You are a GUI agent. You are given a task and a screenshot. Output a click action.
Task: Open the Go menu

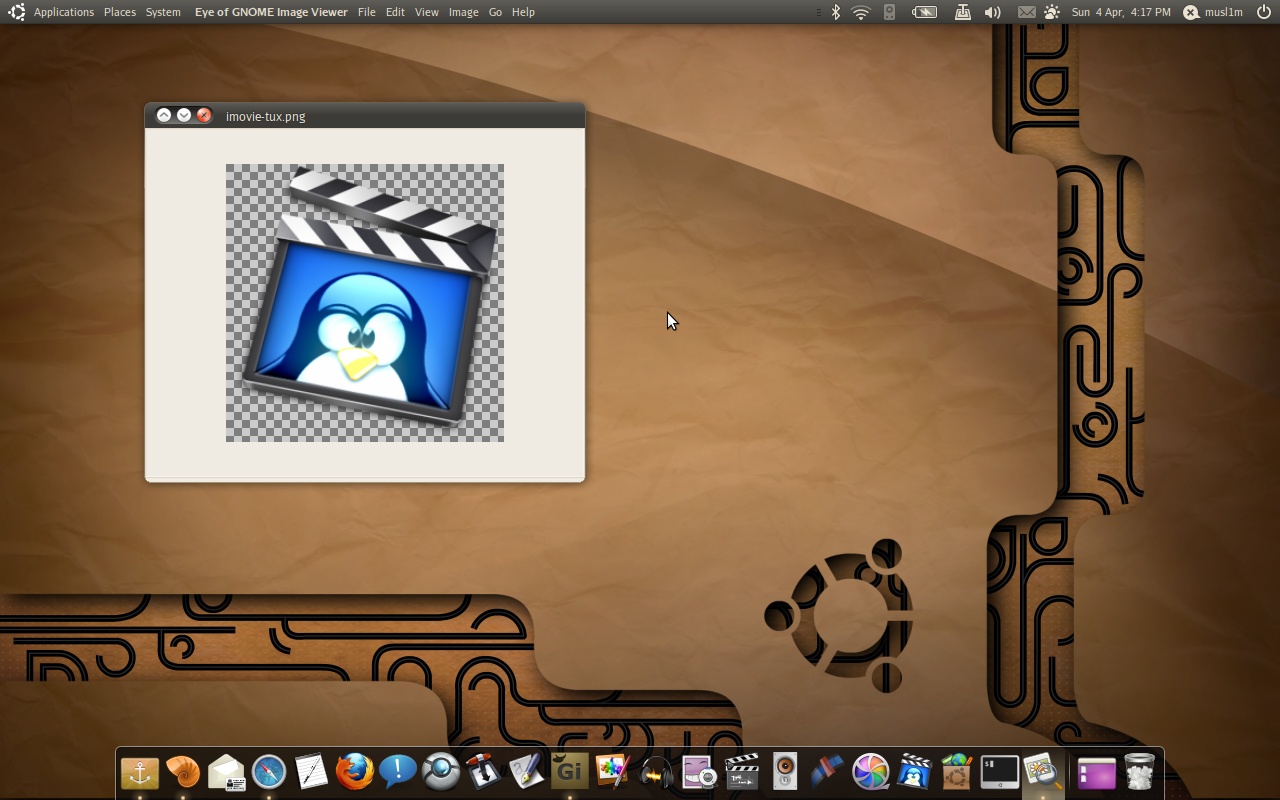tap(495, 12)
